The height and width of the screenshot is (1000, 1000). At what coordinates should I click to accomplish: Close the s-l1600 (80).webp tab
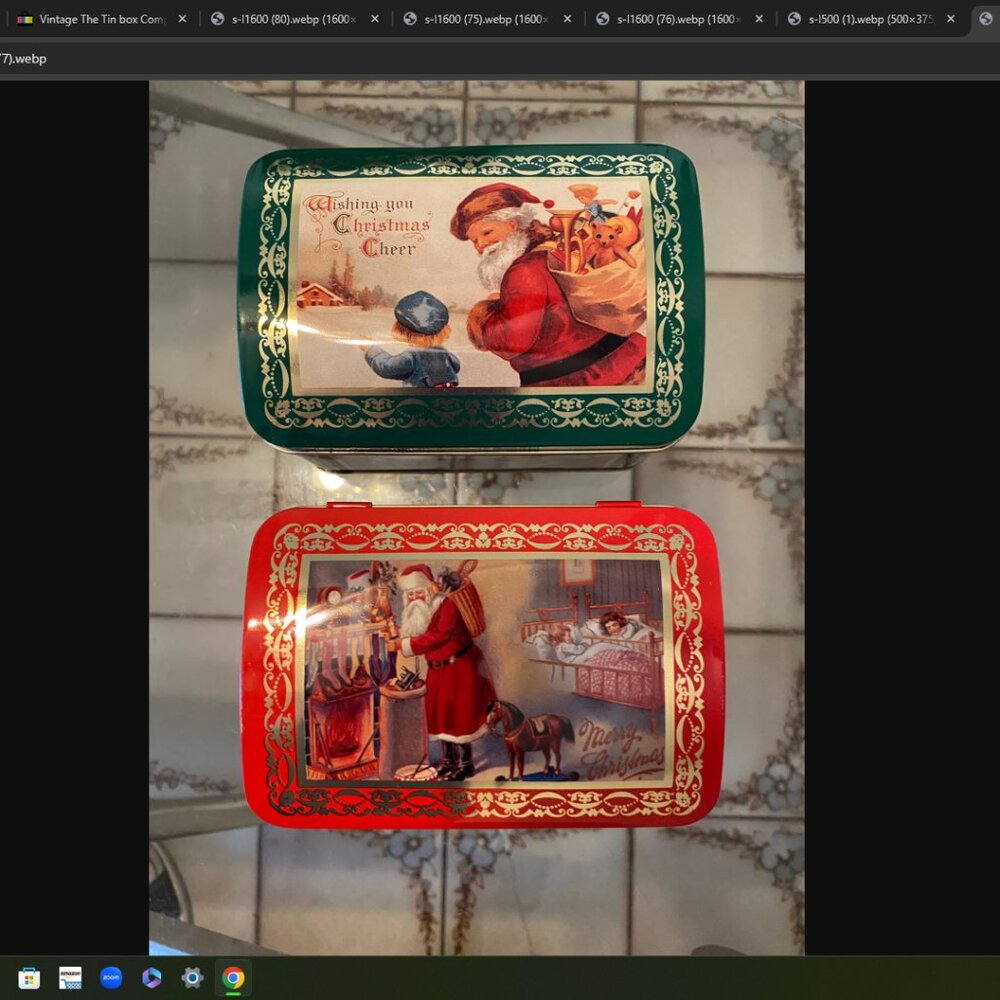pyautogui.click(x=375, y=19)
